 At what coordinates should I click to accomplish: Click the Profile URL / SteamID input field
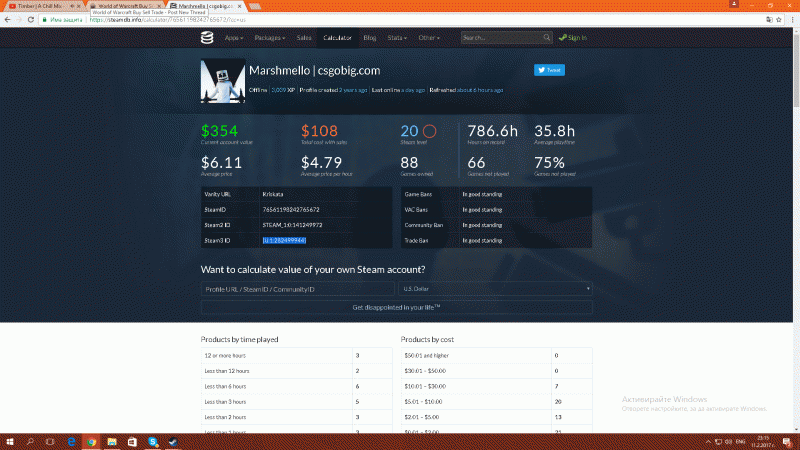[297, 289]
